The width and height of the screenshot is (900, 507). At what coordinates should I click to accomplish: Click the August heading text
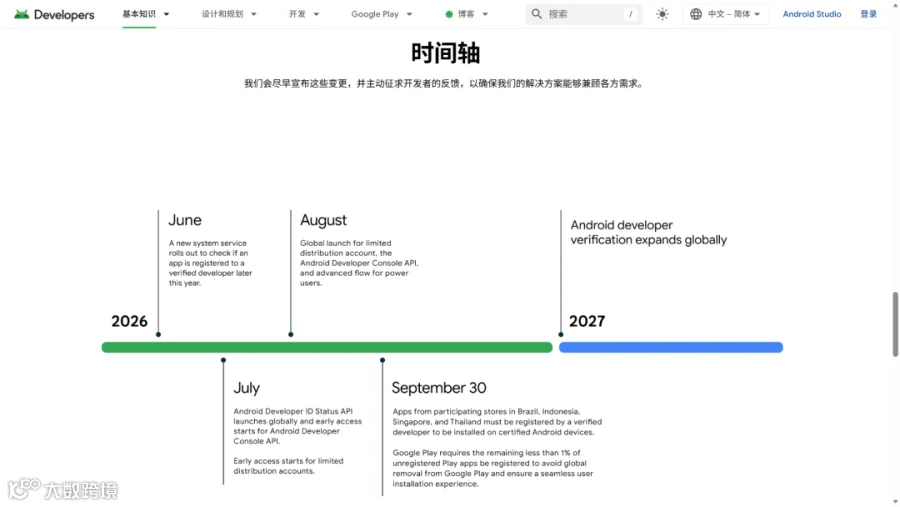(x=323, y=220)
